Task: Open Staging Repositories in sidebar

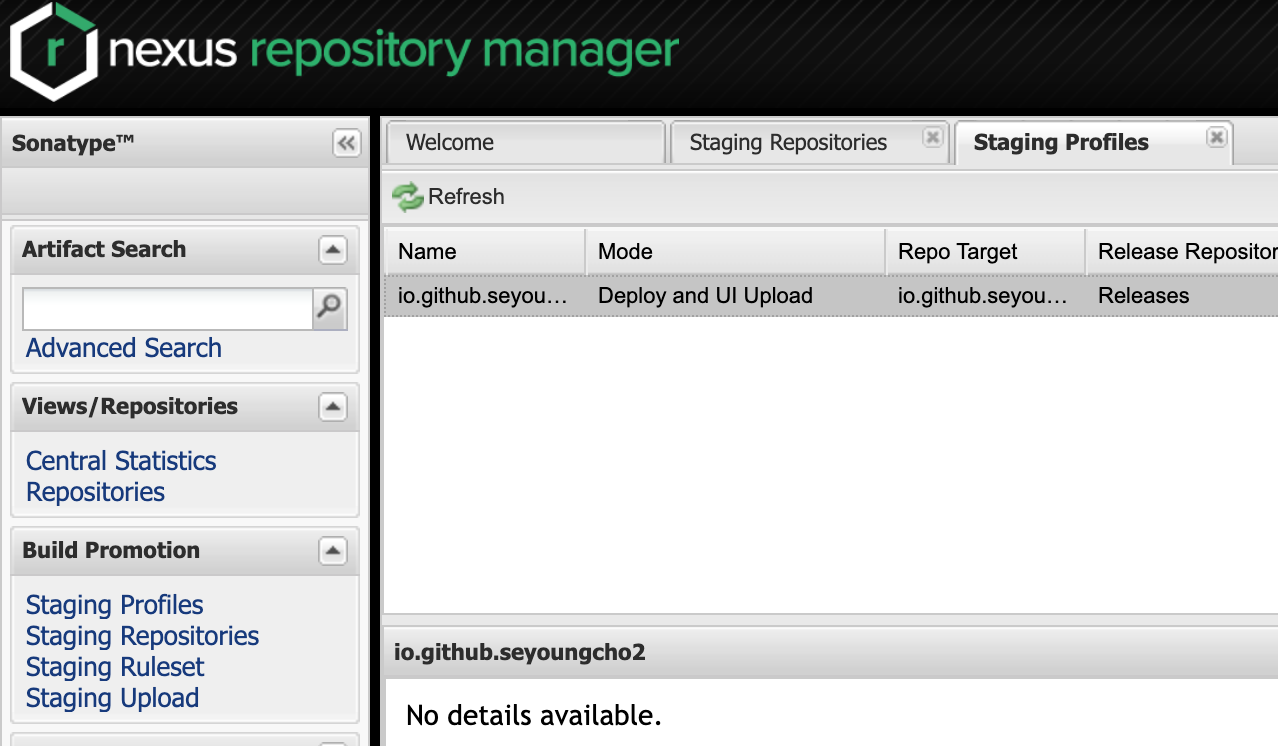Action: 142,636
